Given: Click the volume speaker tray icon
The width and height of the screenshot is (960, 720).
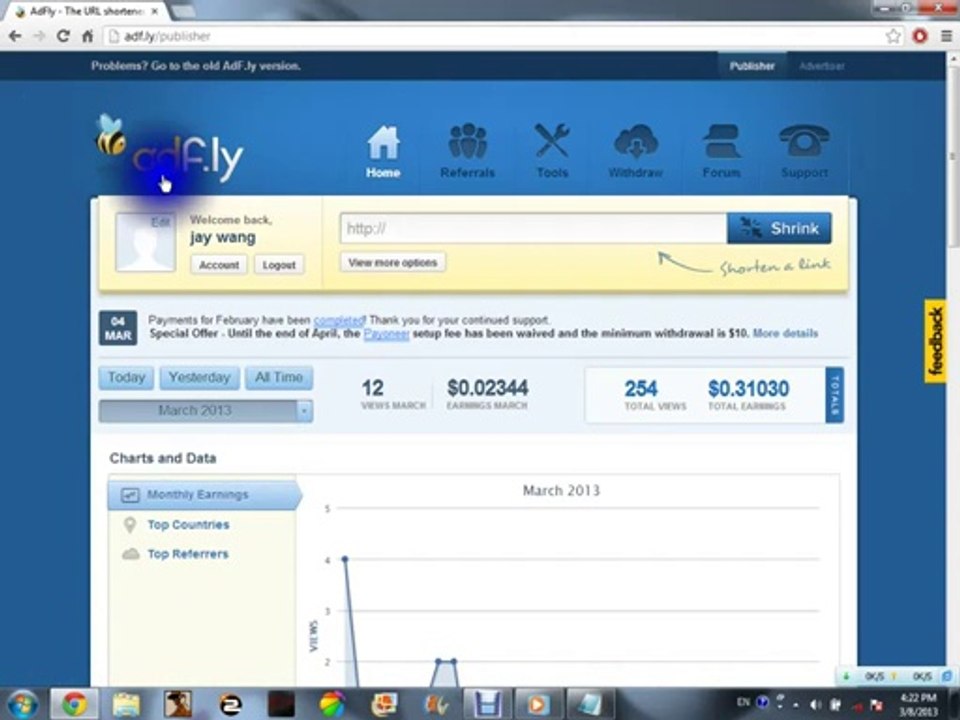Looking at the screenshot, I should tap(815, 705).
